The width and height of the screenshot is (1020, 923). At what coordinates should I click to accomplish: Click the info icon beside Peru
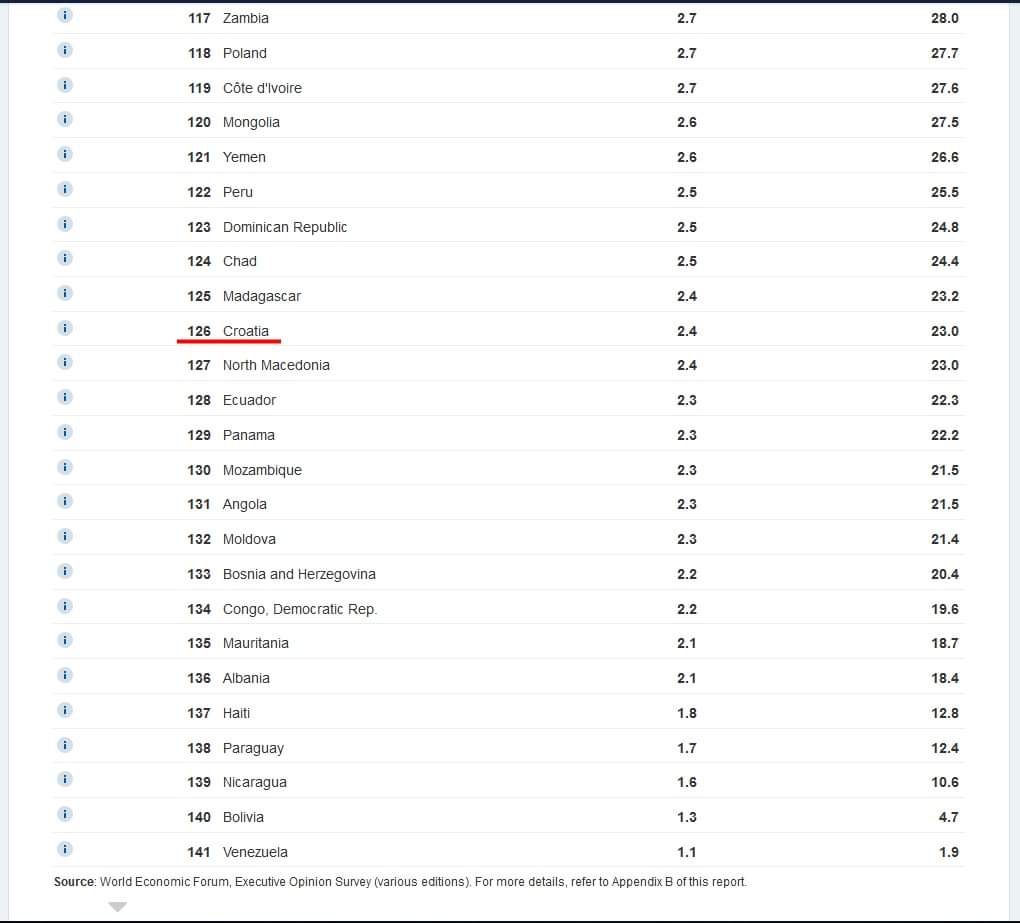tap(65, 189)
